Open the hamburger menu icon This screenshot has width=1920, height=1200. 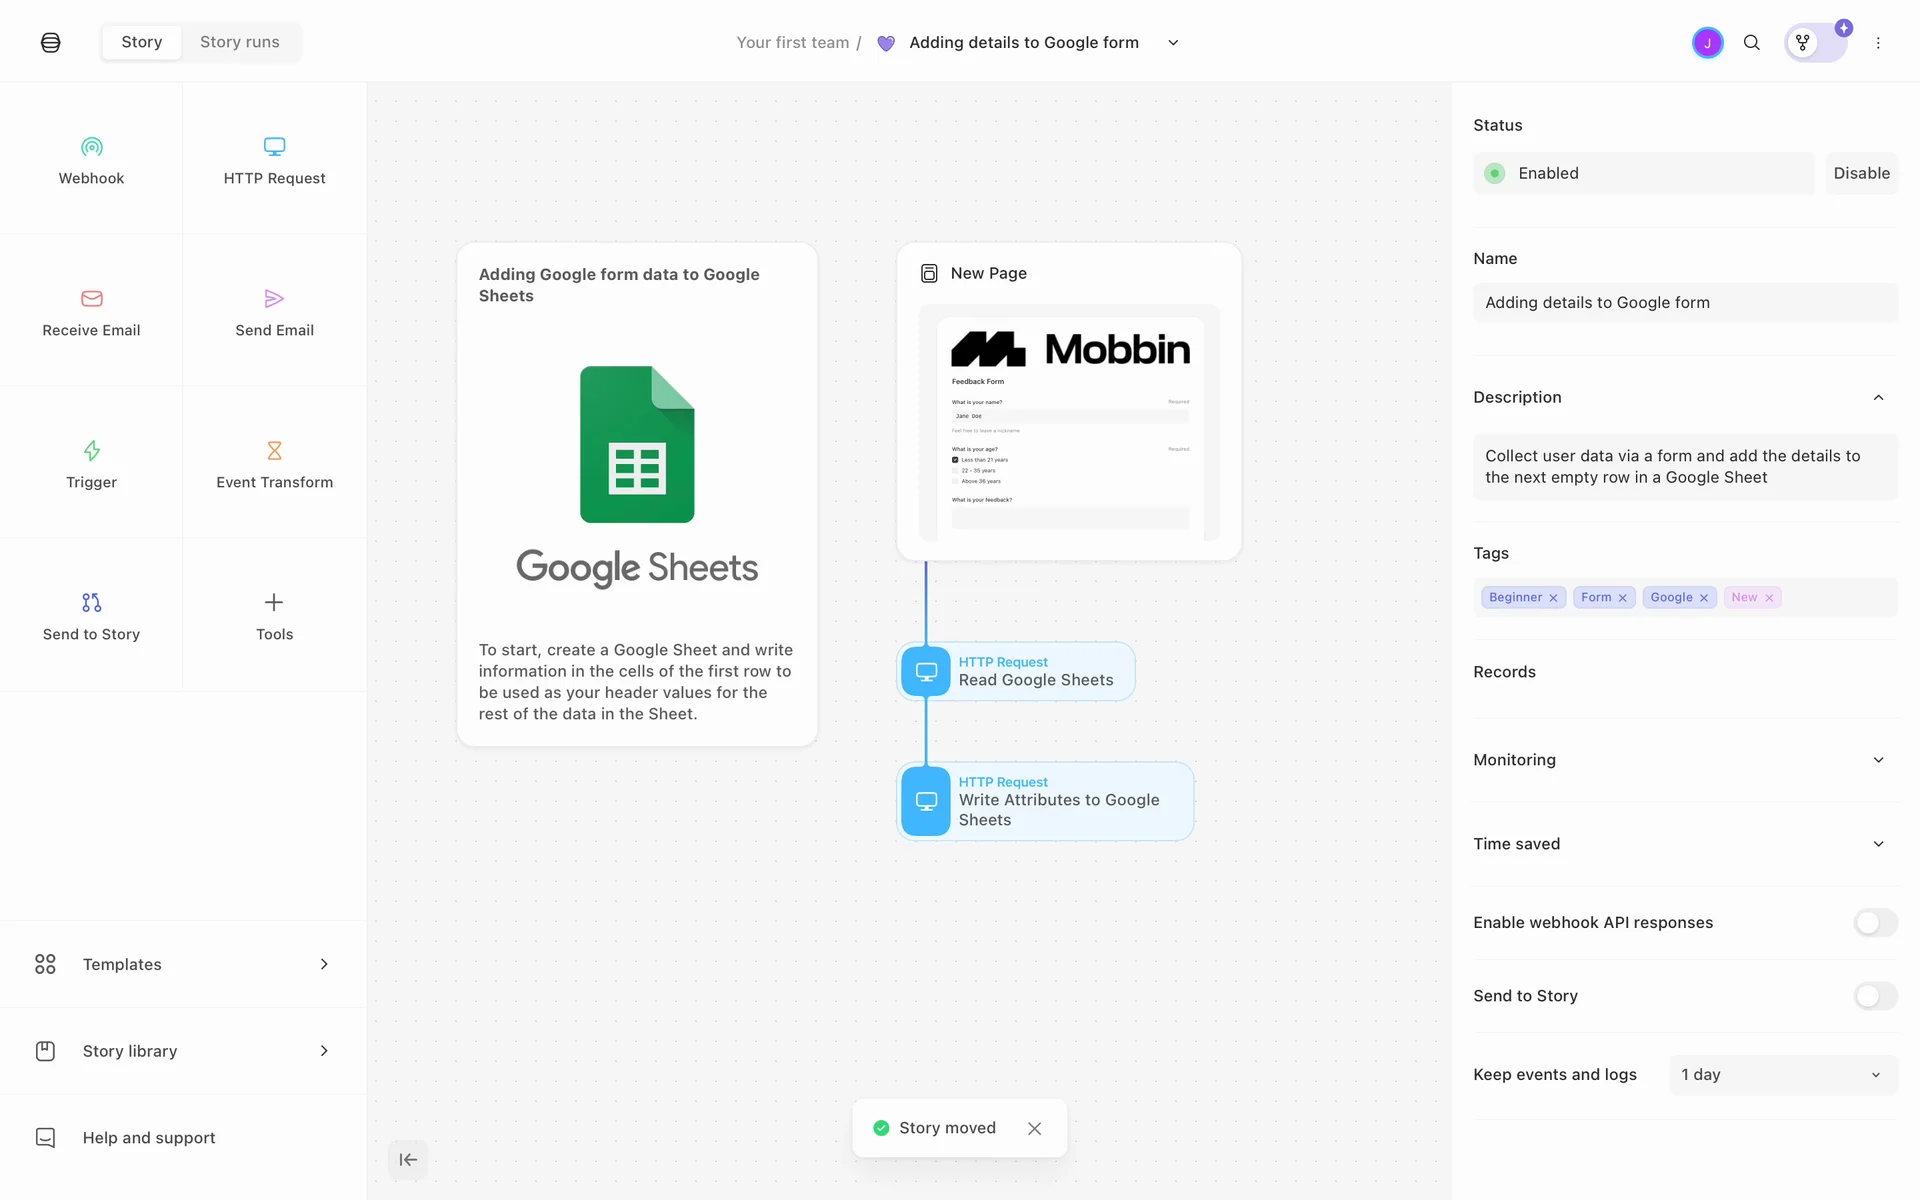click(x=51, y=43)
